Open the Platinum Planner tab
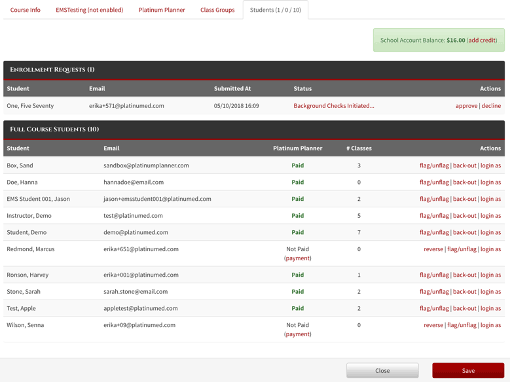Viewport: 510px width, 382px height. pyautogui.click(x=162, y=10)
